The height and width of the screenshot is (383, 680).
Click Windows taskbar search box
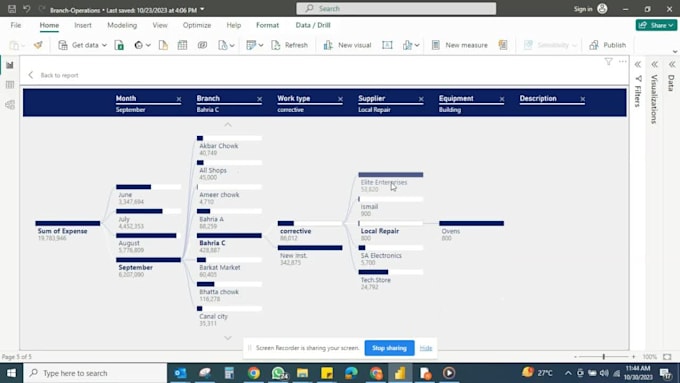pyautogui.click(x=95, y=373)
